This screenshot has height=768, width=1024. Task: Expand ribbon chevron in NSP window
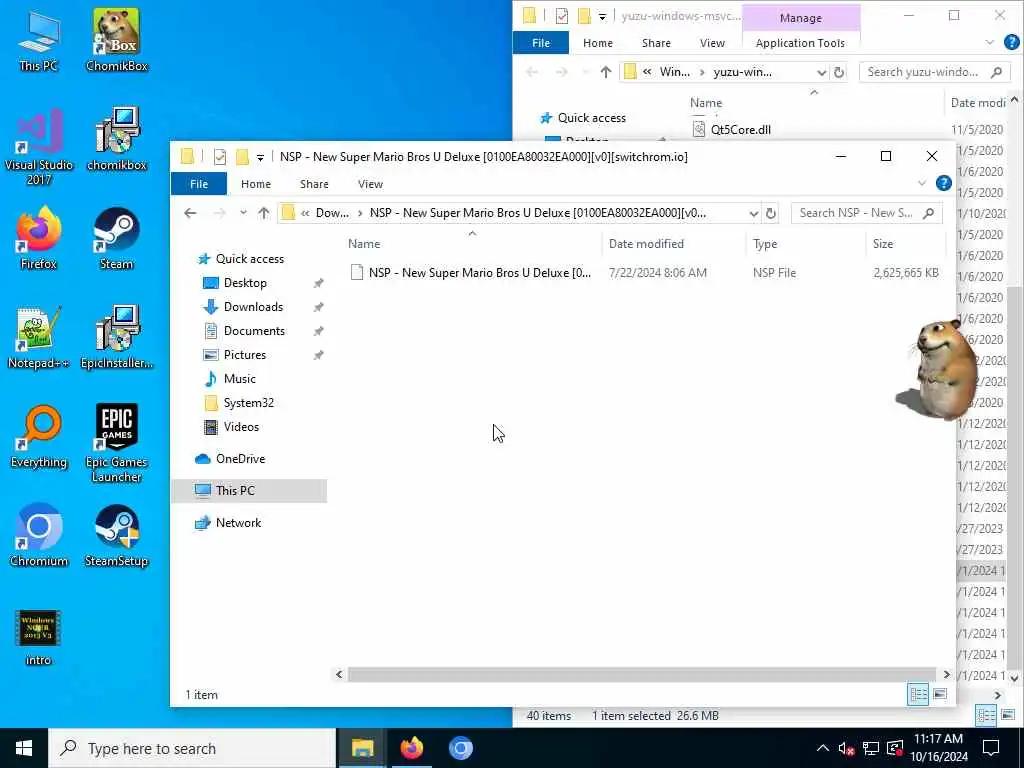click(922, 184)
